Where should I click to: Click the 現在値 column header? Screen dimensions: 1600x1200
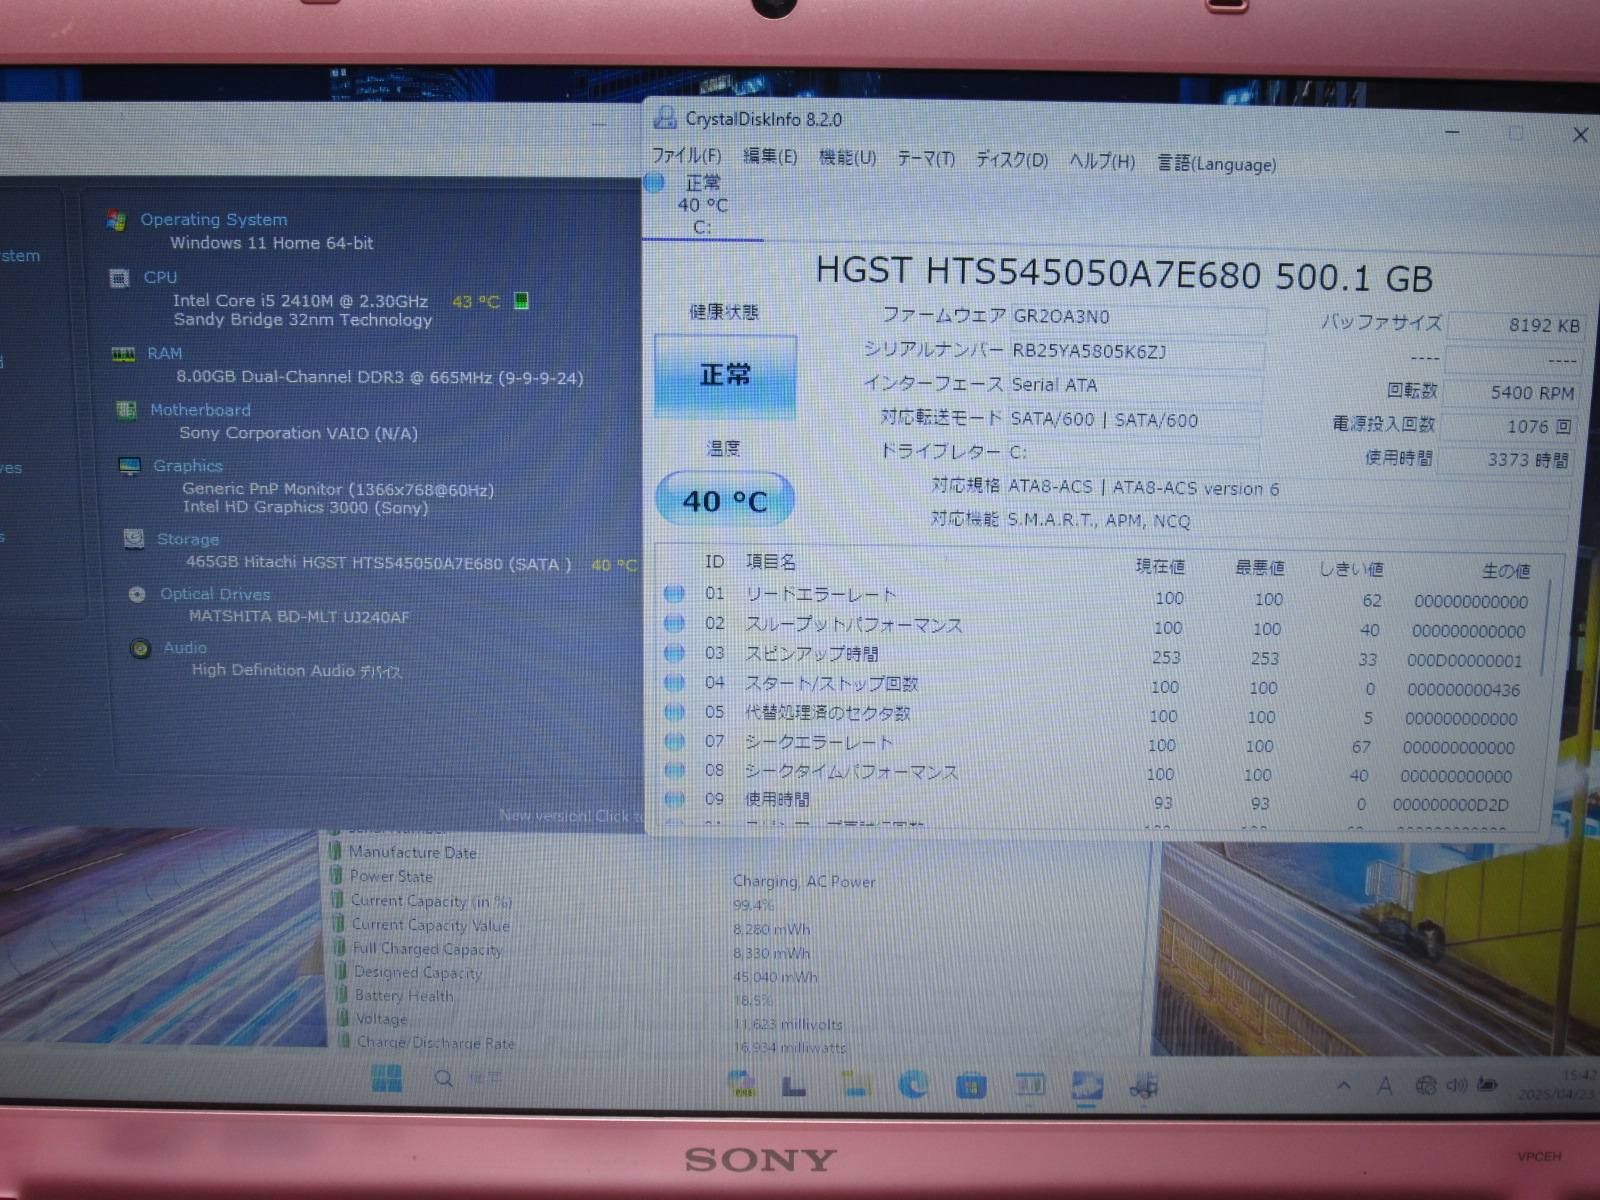click(x=1160, y=566)
